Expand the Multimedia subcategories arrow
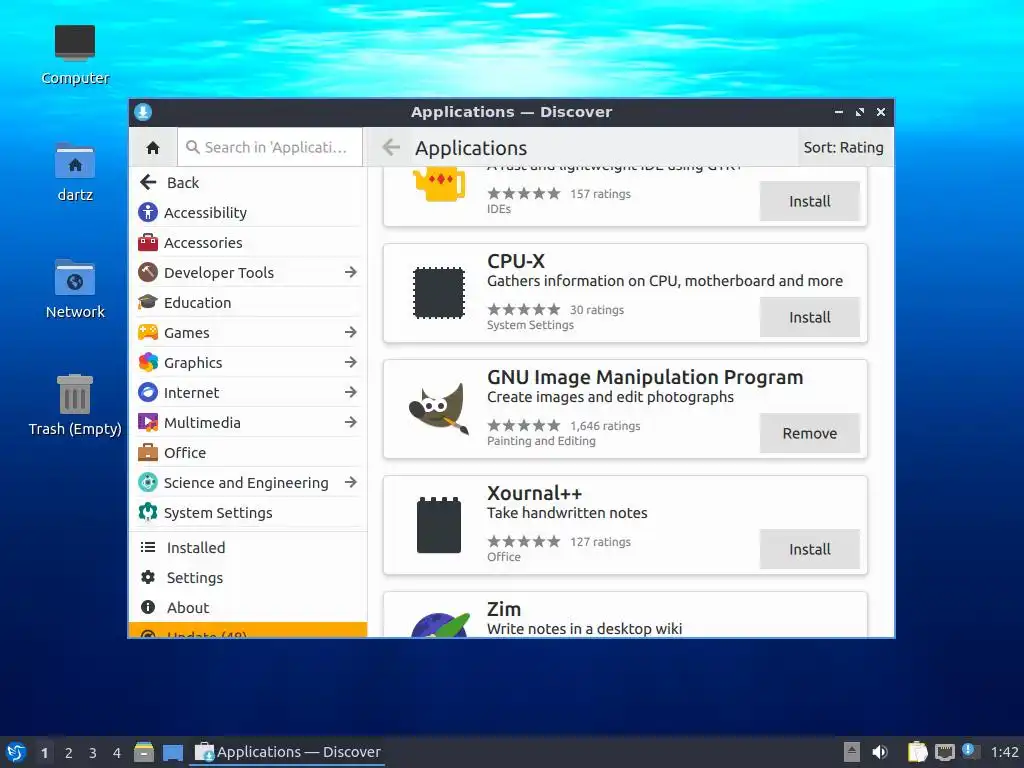1024x768 pixels. pos(351,423)
